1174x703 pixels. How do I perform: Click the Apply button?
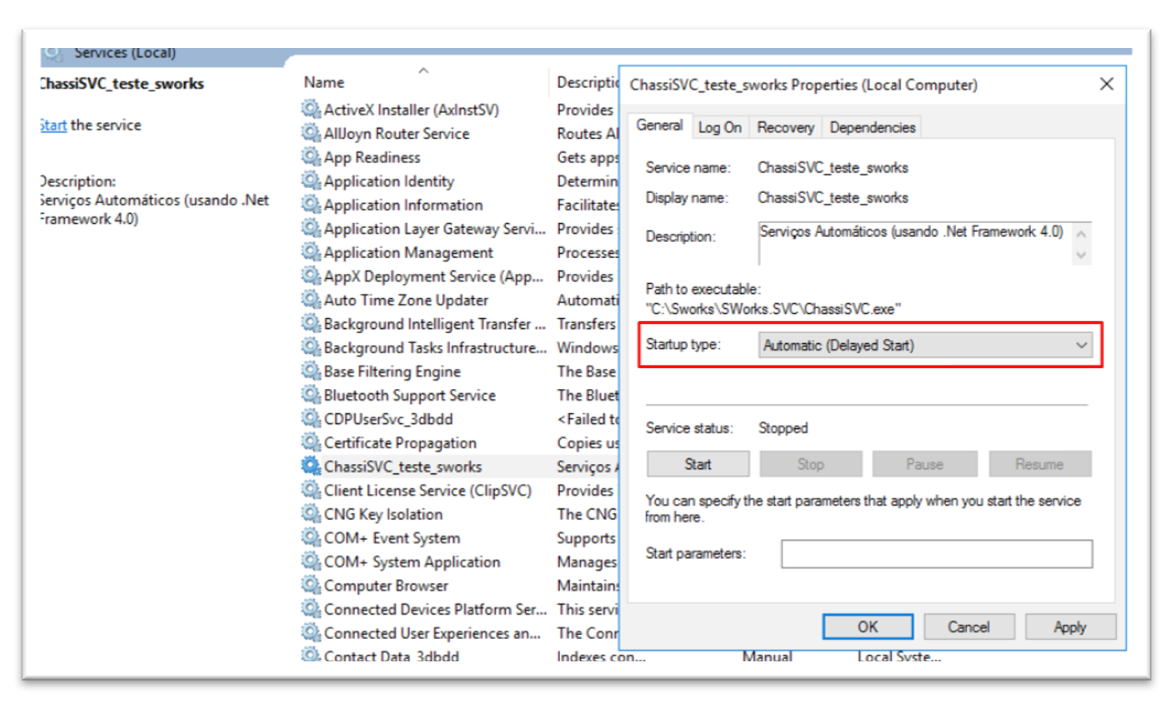(1069, 627)
